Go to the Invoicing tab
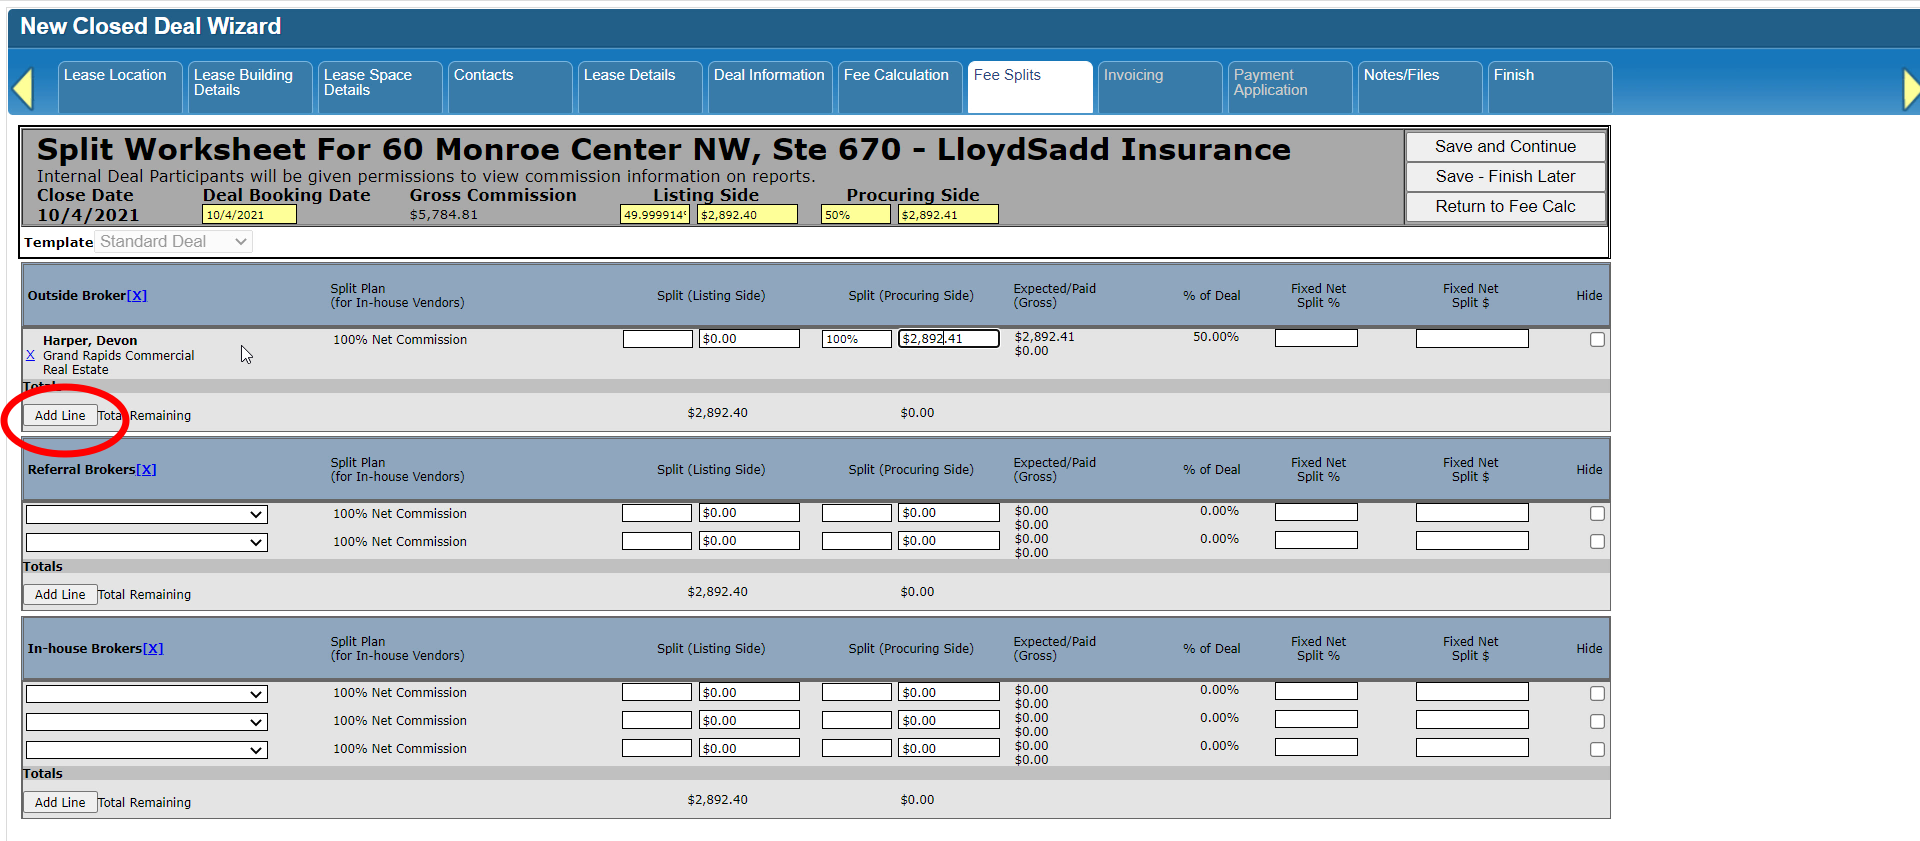The width and height of the screenshot is (1920, 841). click(1133, 76)
